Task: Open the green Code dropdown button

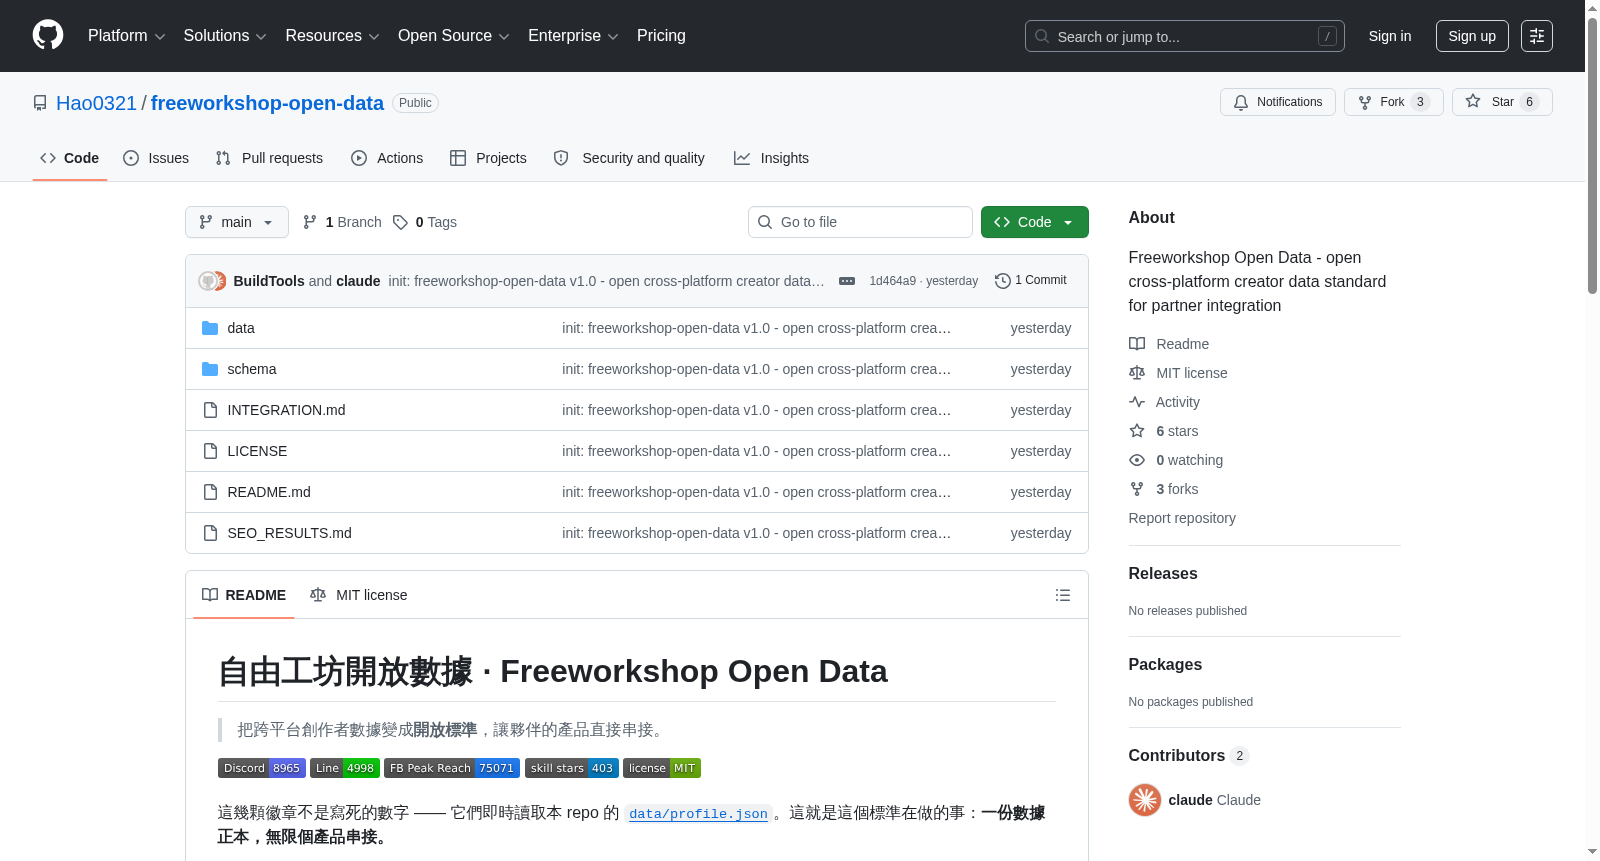Action: click(x=1035, y=222)
